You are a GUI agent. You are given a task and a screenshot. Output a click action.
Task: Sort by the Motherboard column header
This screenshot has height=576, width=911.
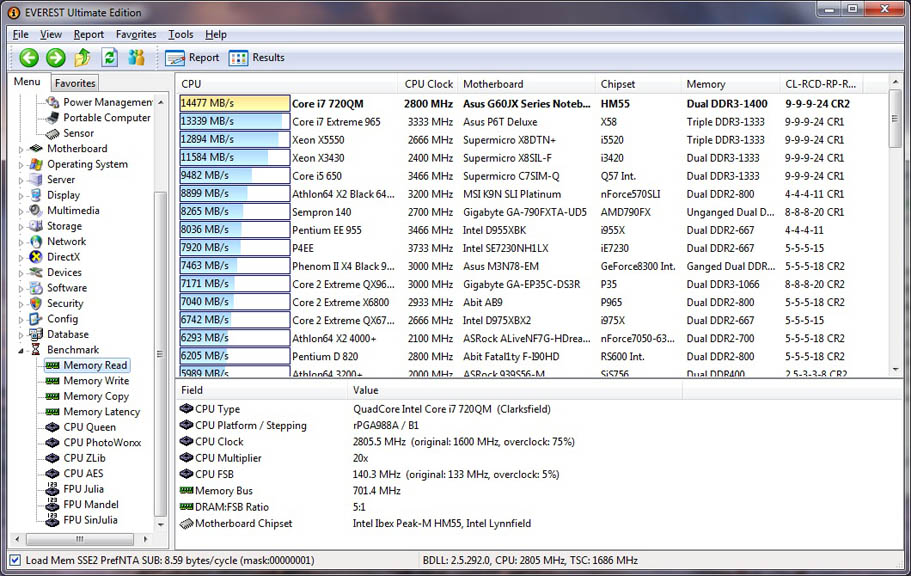[526, 84]
